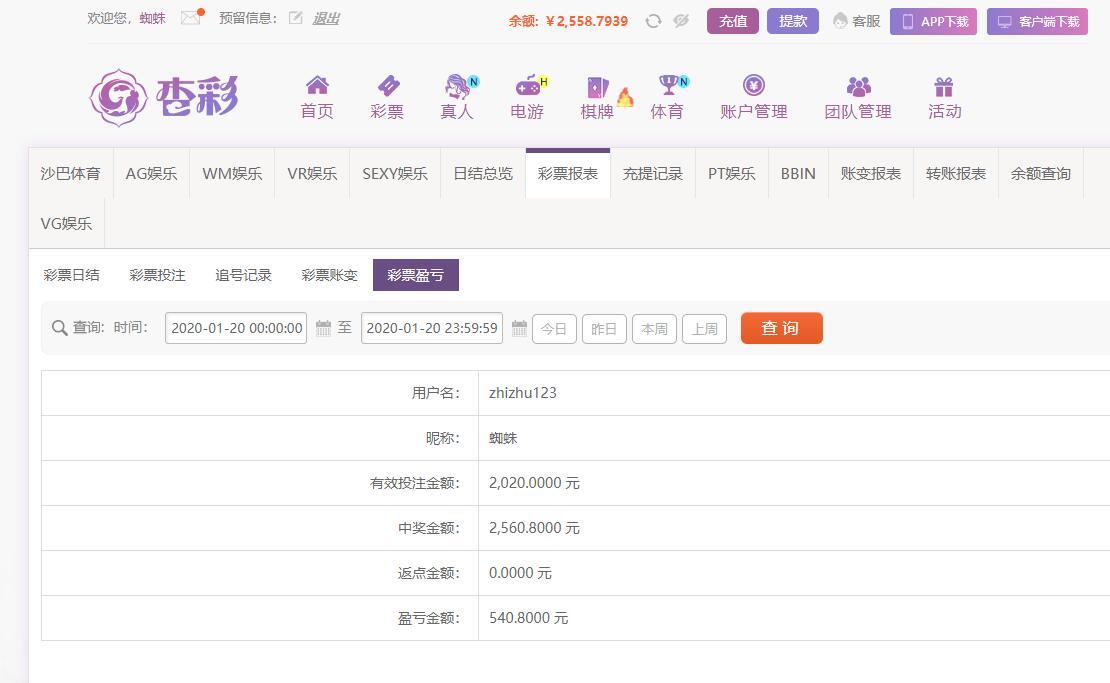Click the start time input field
This screenshot has height=683, width=1110.
pos(237,328)
